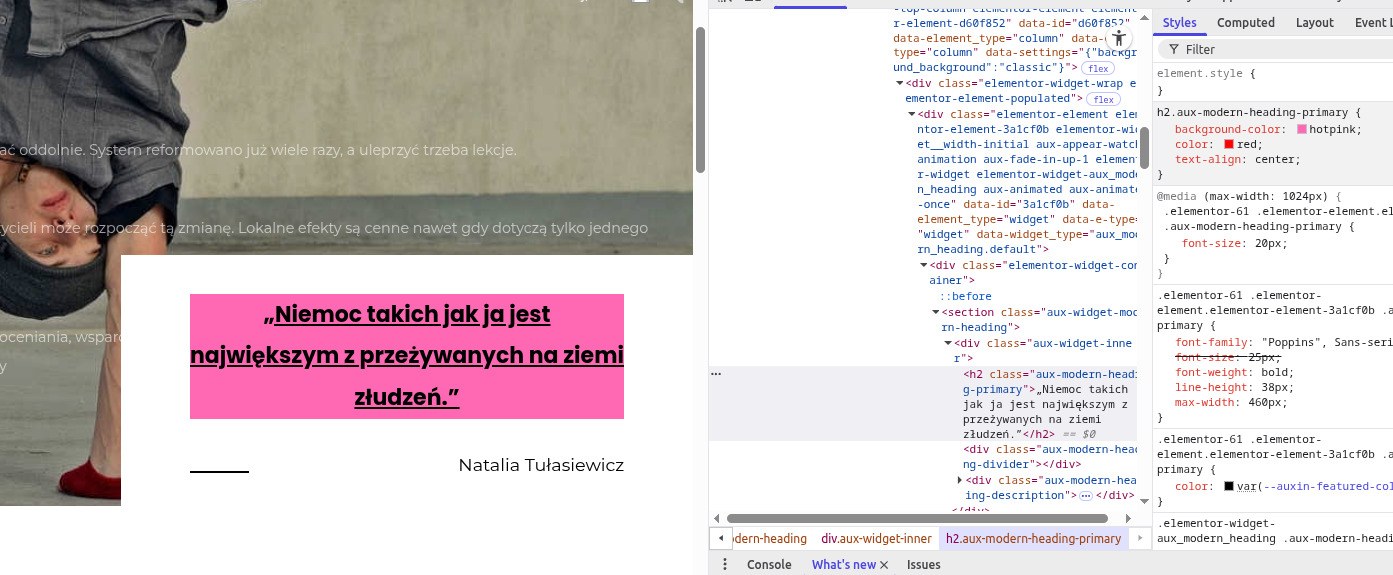Collapse the elementor-widget-wrap div node

coord(899,84)
